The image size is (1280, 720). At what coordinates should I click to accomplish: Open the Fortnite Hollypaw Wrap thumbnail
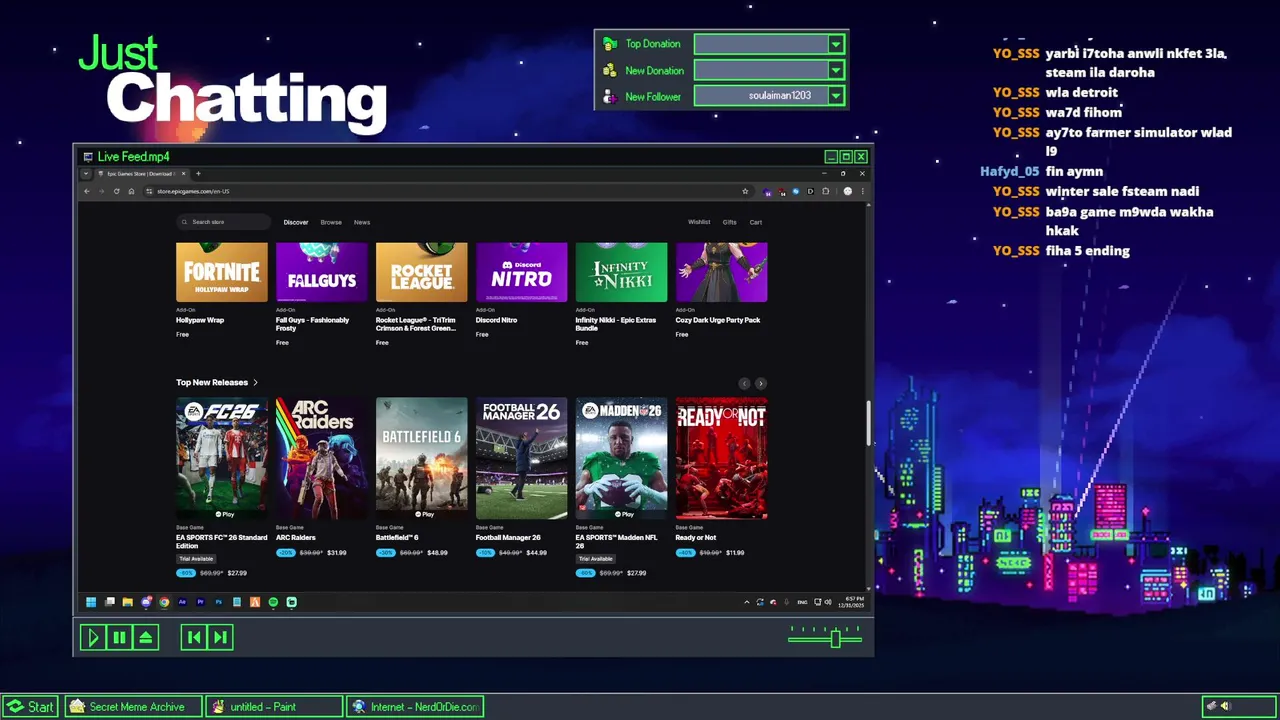click(222, 272)
